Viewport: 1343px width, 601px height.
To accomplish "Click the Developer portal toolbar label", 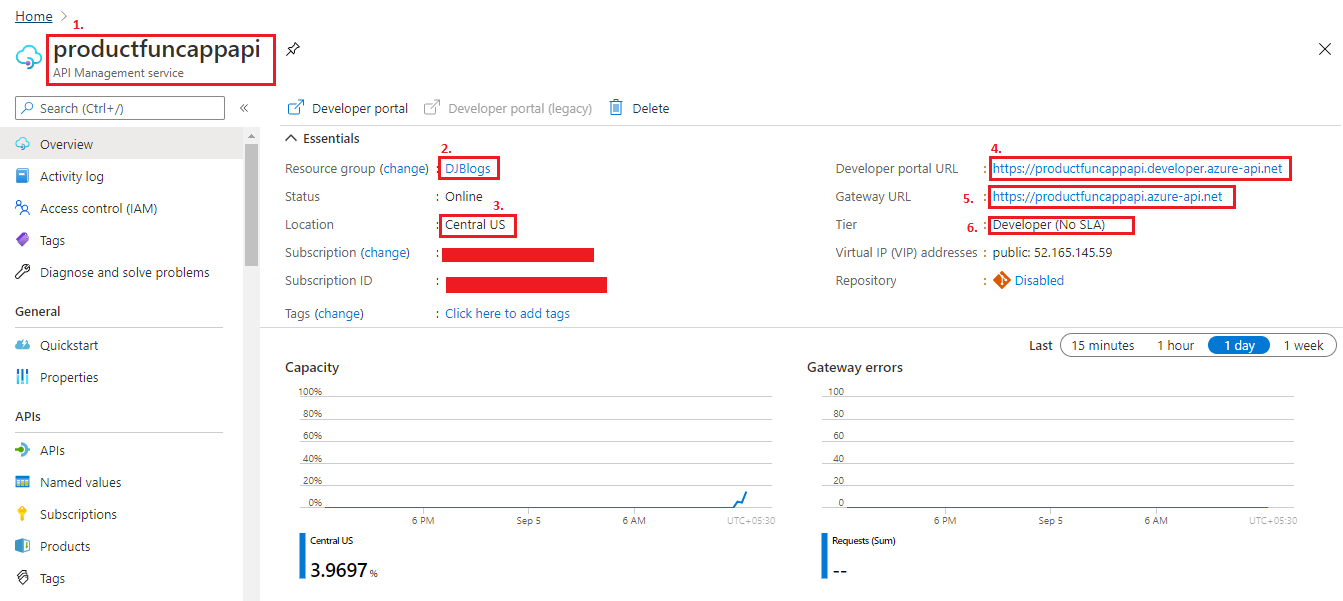I will point(360,108).
